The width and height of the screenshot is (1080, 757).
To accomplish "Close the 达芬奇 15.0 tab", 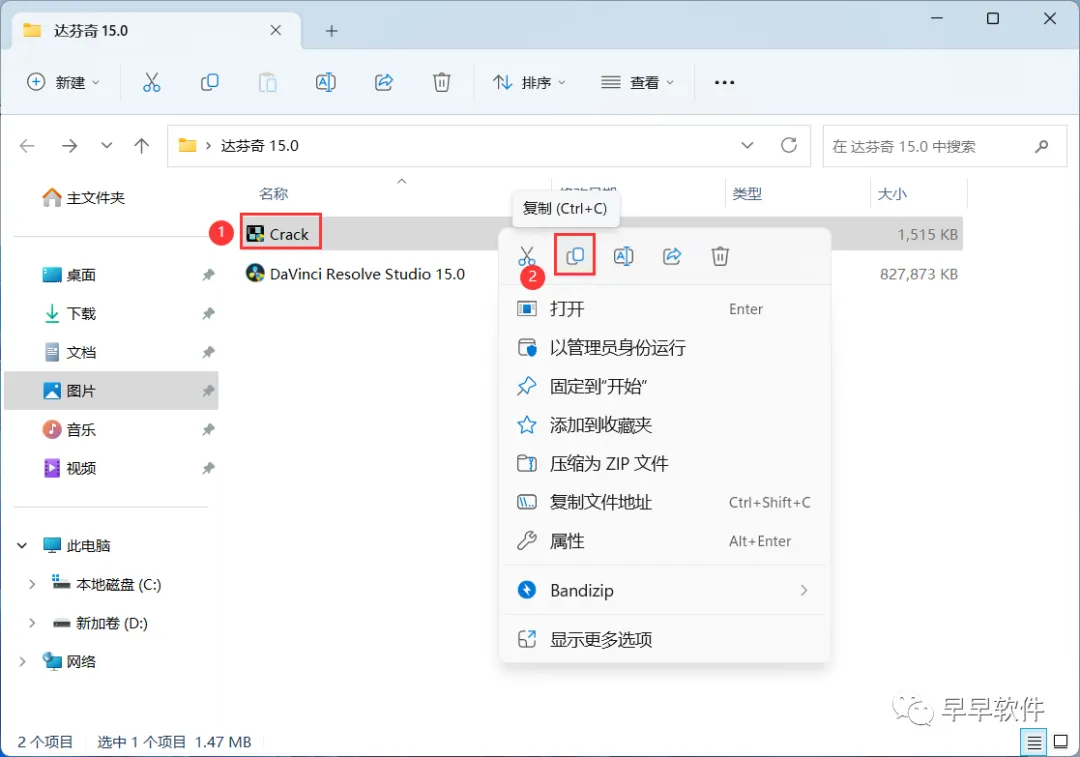I will [x=276, y=30].
